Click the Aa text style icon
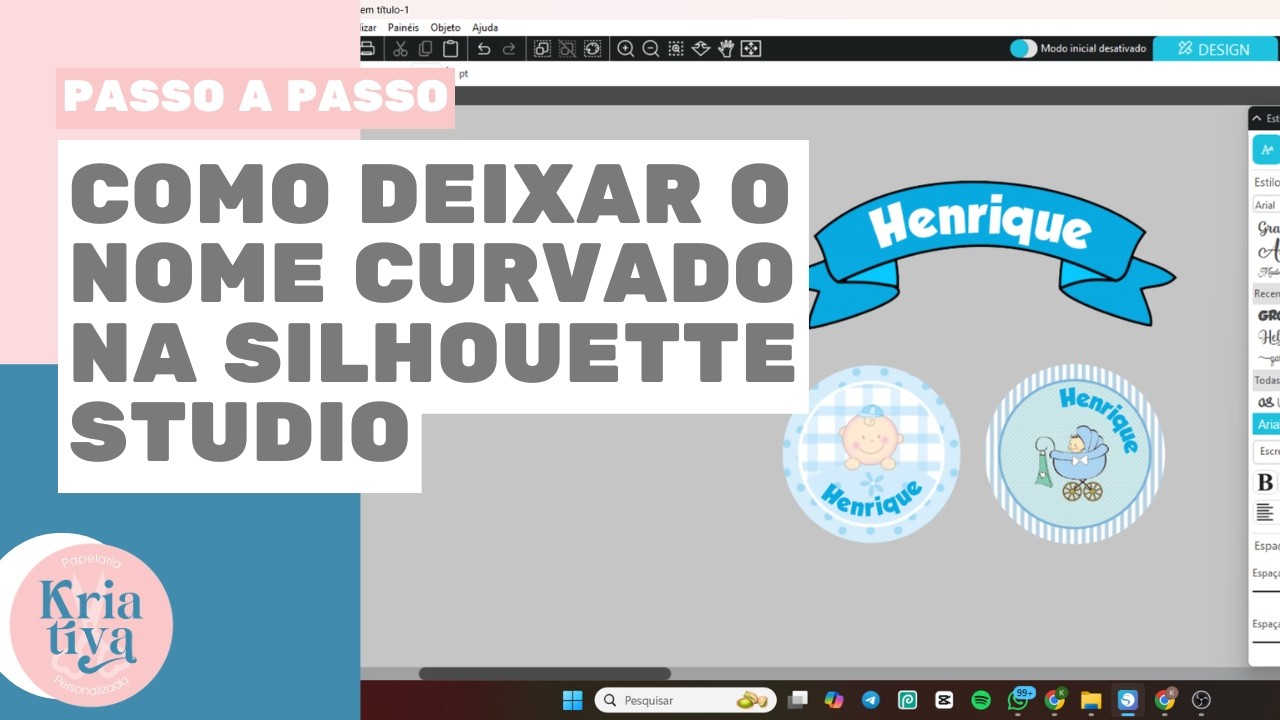The image size is (1280, 720). point(1267,150)
